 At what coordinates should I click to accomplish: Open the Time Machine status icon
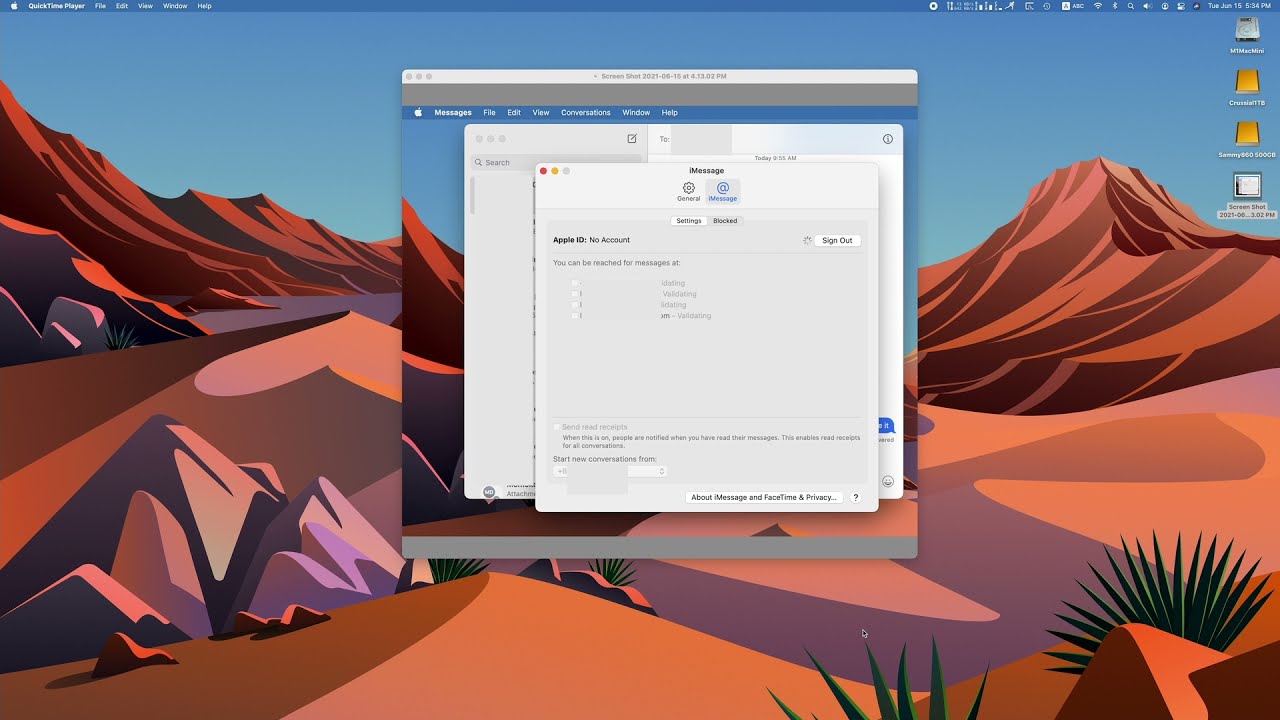tap(1047, 6)
